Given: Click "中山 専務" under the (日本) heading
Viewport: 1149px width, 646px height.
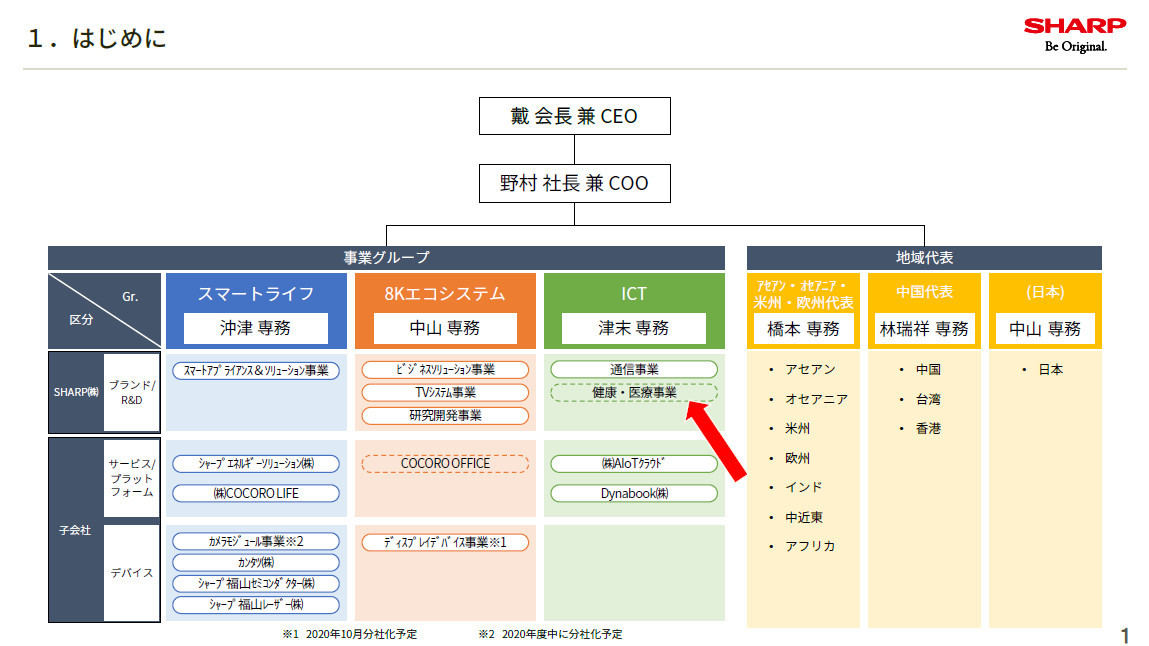Looking at the screenshot, I should click(x=1045, y=329).
